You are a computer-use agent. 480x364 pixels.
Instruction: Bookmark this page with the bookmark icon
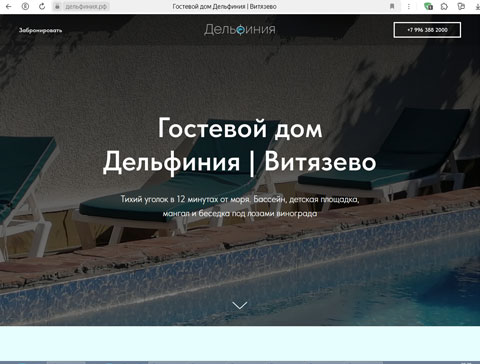coord(392,6)
